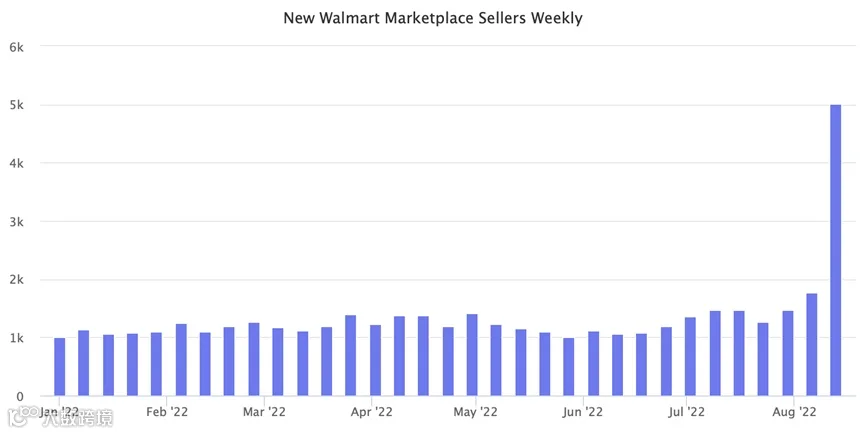Click the 3k y-axis label

pos(17,222)
